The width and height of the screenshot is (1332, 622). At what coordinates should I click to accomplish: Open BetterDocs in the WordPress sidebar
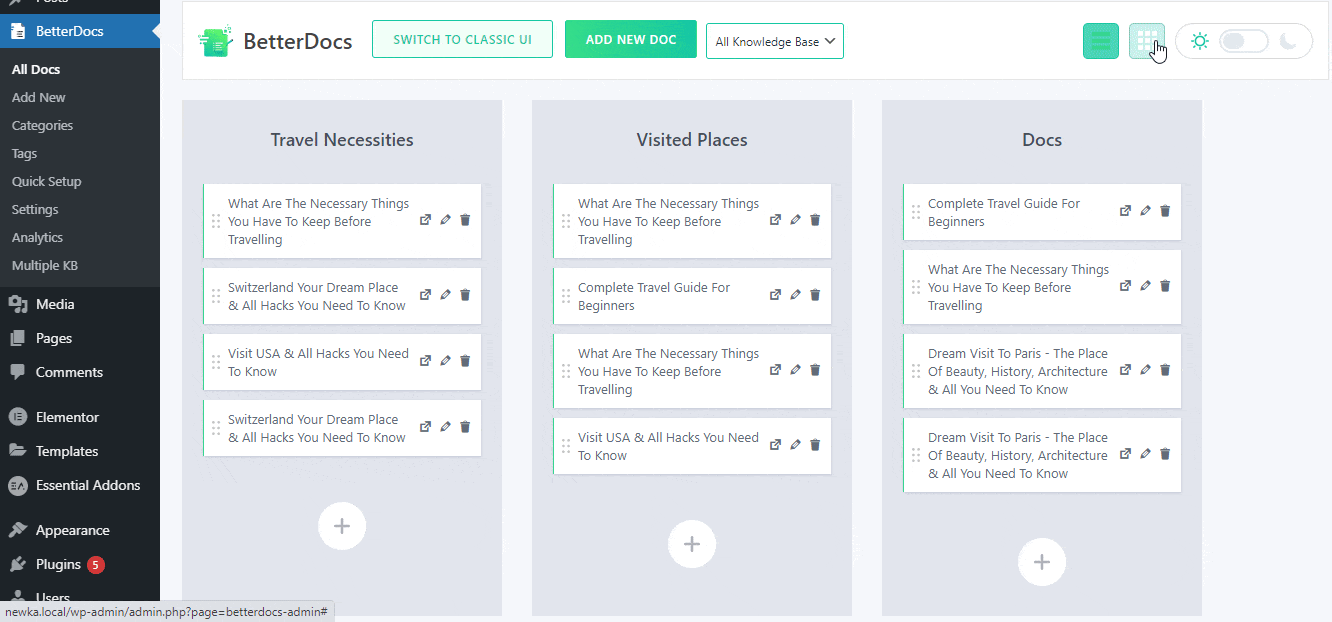point(80,31)
